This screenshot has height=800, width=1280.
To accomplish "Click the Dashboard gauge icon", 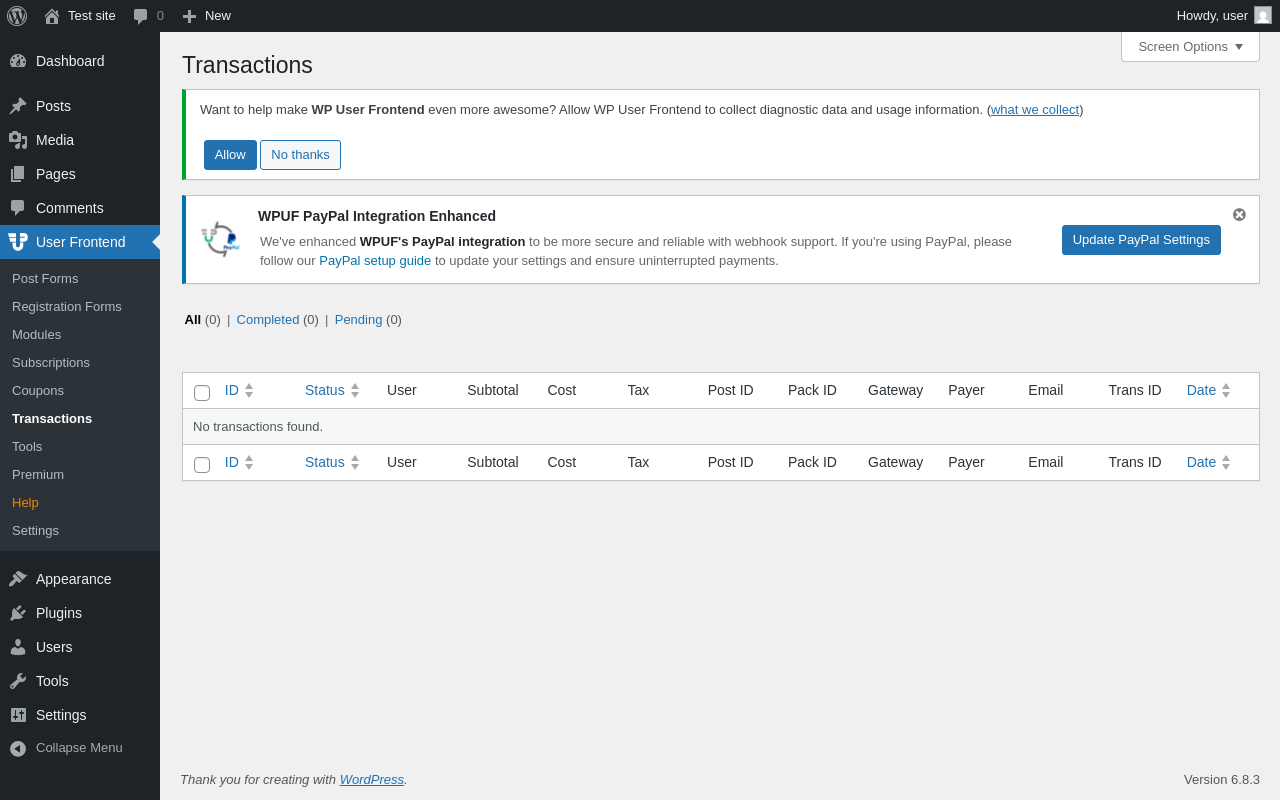I will (x=18, y=61).
